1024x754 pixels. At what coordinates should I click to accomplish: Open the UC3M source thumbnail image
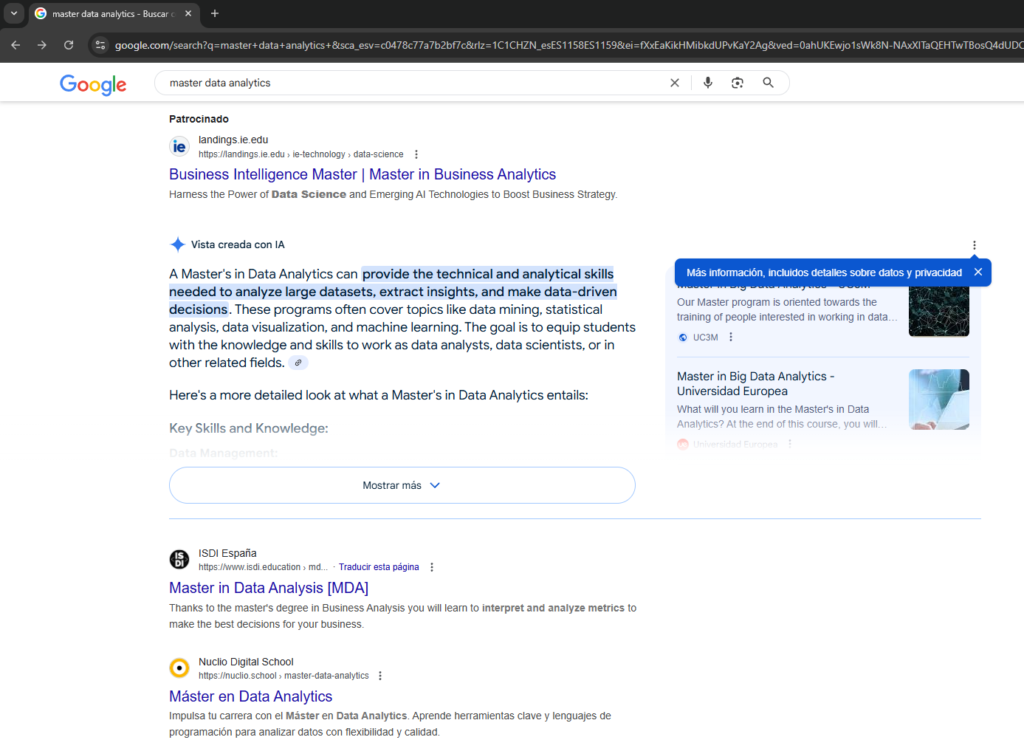pos(938,311)
